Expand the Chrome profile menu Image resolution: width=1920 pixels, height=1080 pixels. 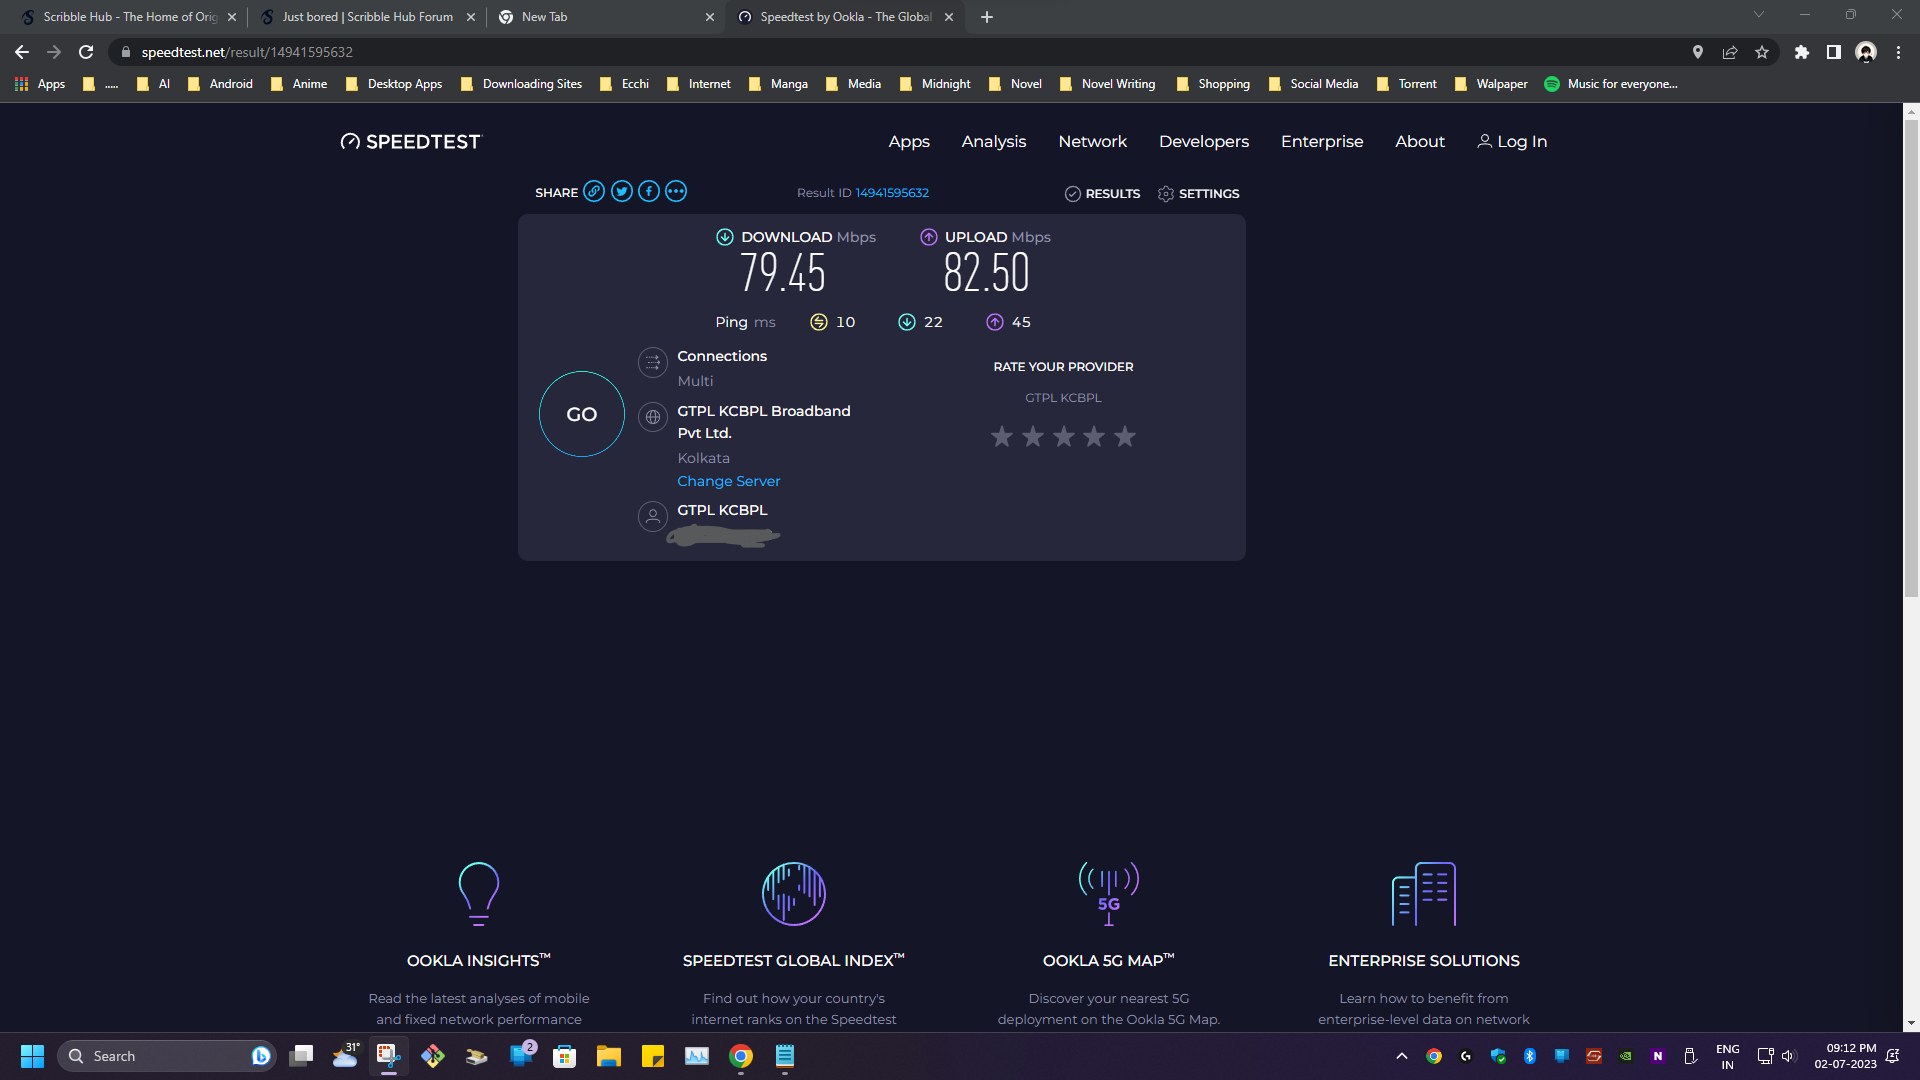pyautogui.click(x=1866, y=52)
